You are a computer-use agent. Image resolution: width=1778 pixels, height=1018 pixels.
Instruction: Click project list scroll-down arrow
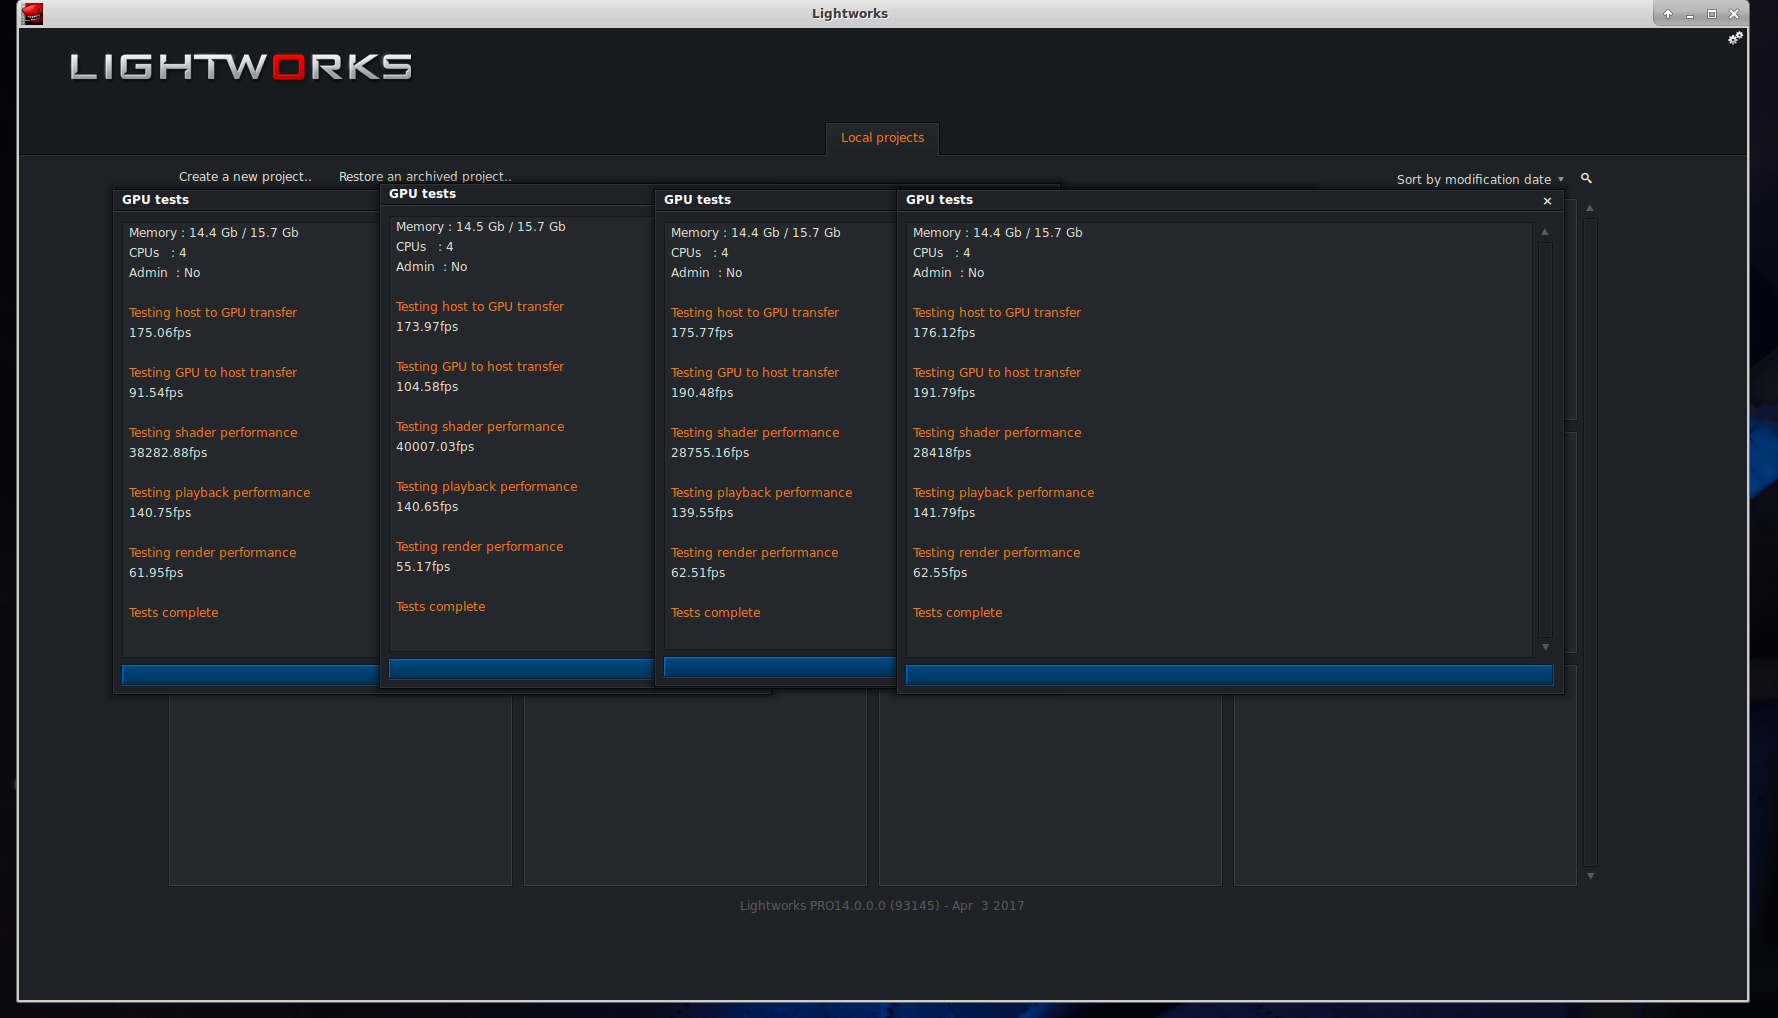pyautogui.click(x=1590, y=876)
